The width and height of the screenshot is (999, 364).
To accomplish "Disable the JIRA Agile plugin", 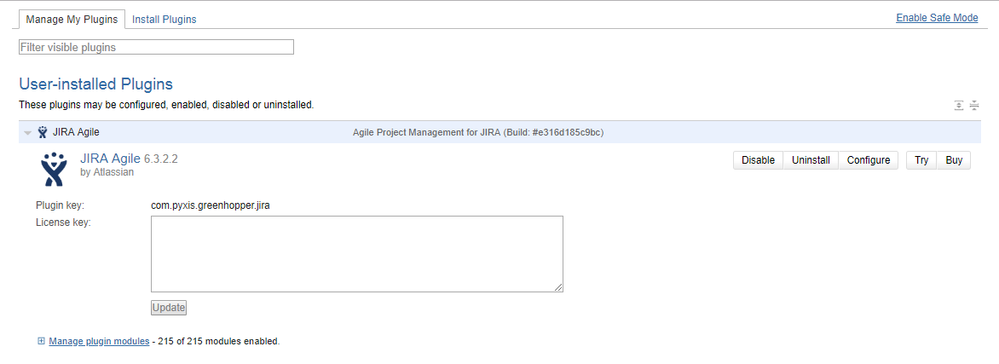I will pos(758,160).
